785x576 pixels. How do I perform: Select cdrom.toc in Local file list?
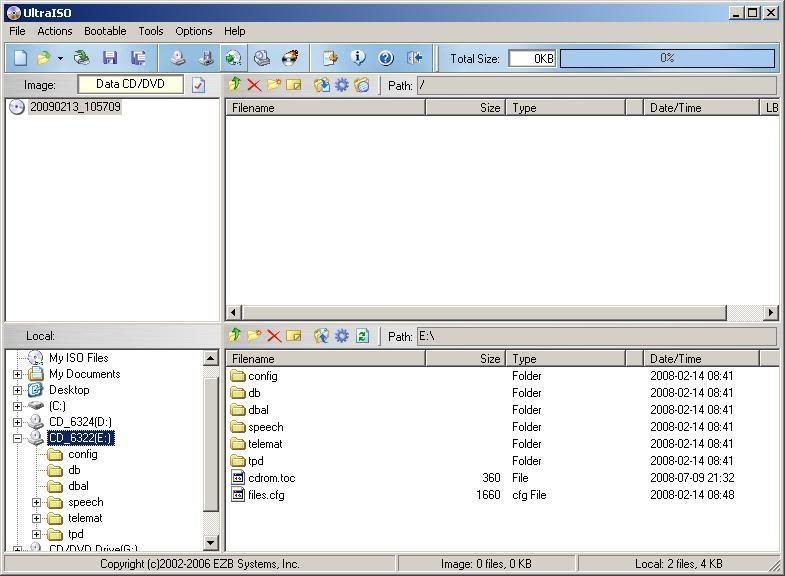click(272, 478)
